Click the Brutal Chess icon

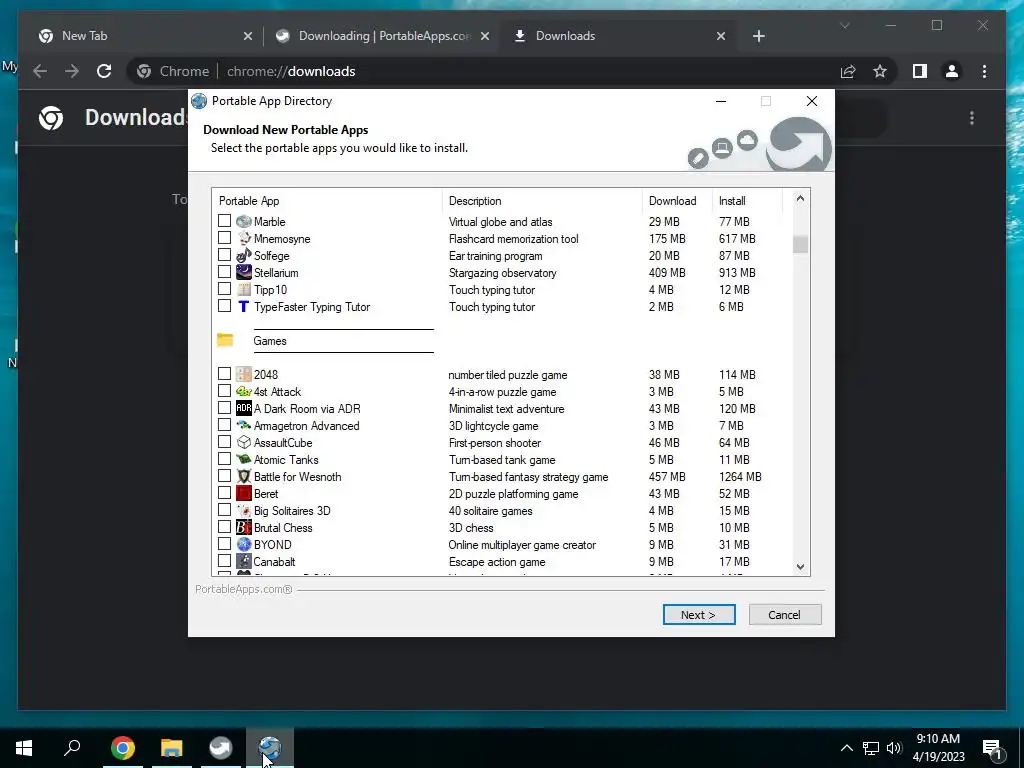tap(244, 527)
